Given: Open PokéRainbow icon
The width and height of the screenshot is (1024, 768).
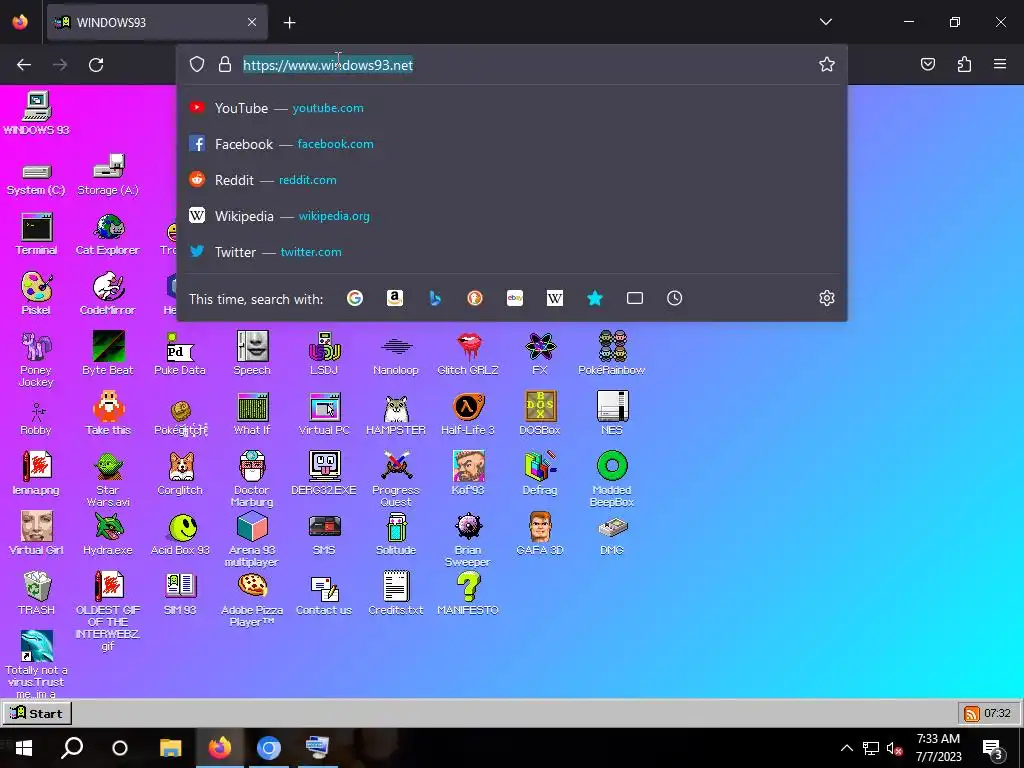Looking at the screenshot, I should 612,347.
